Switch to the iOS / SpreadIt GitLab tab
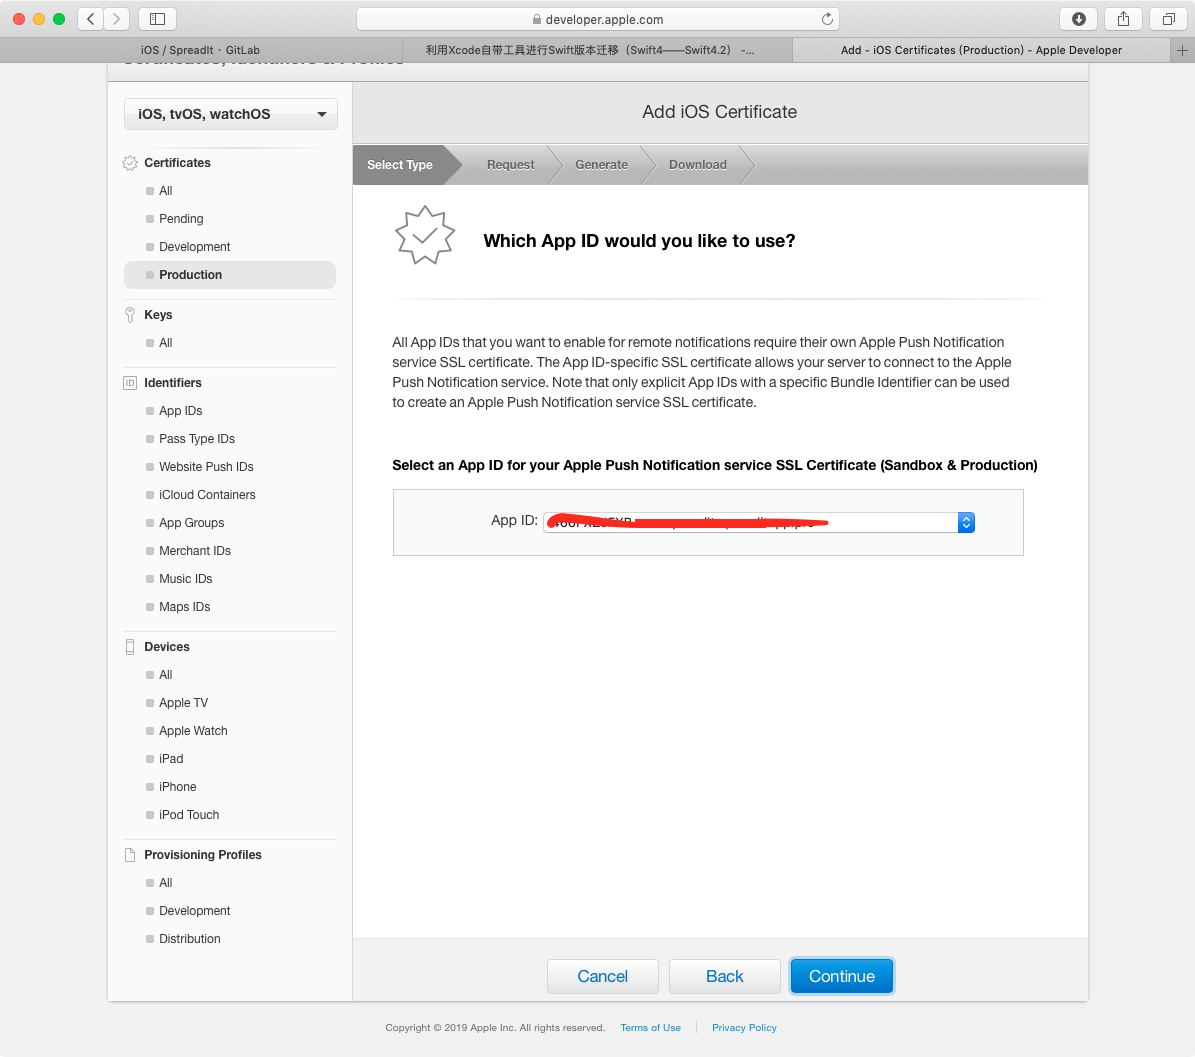The height and width of the screenshot is (1057, 1195). tap(200, 50)
